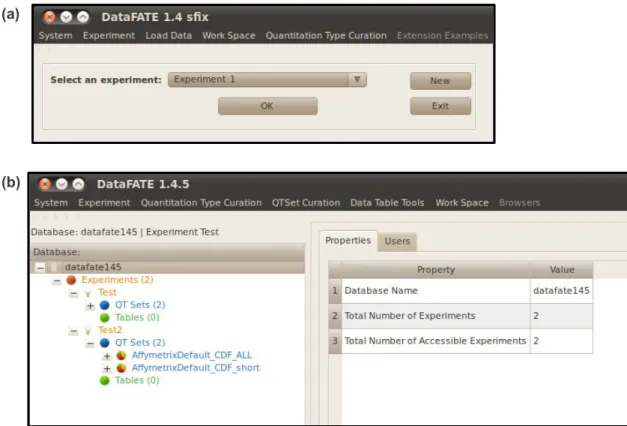Viewport: 627px width, 426px height.
Task: Open System menu in DataFATE 1.4 sfix
Action: pyautogui.click(x=55, y=36)
